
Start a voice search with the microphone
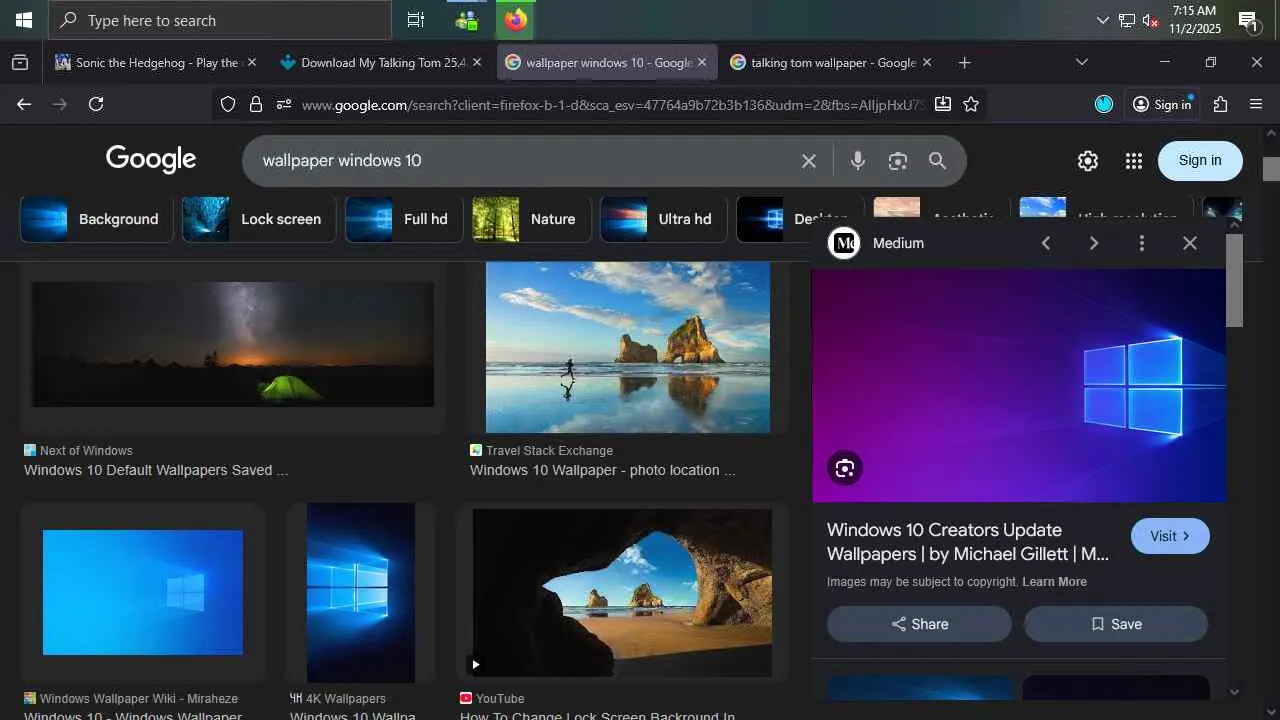tap(857, 160)
